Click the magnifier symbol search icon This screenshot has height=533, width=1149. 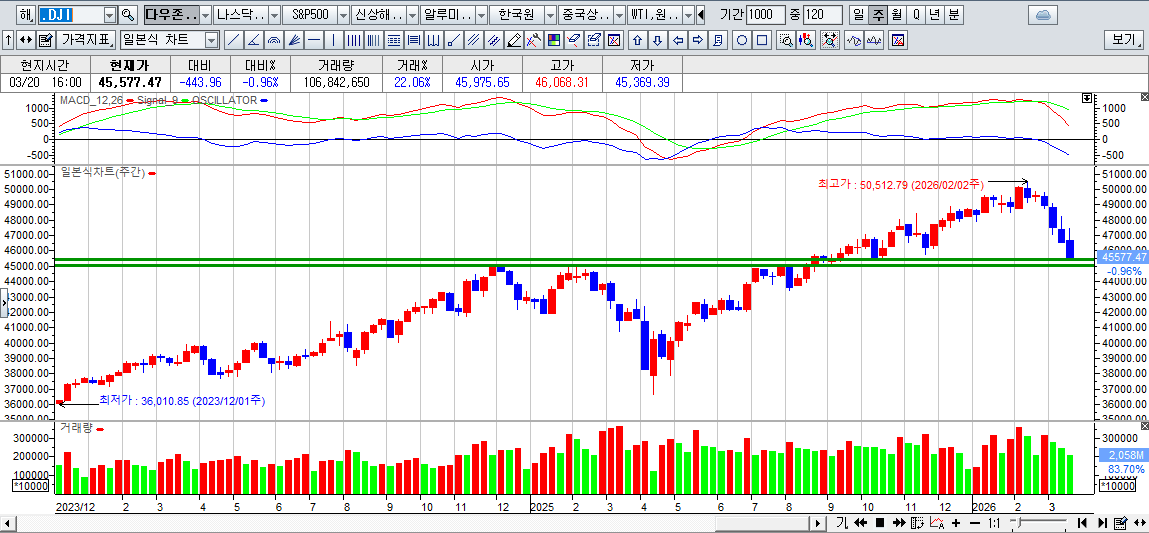[127, 15]
